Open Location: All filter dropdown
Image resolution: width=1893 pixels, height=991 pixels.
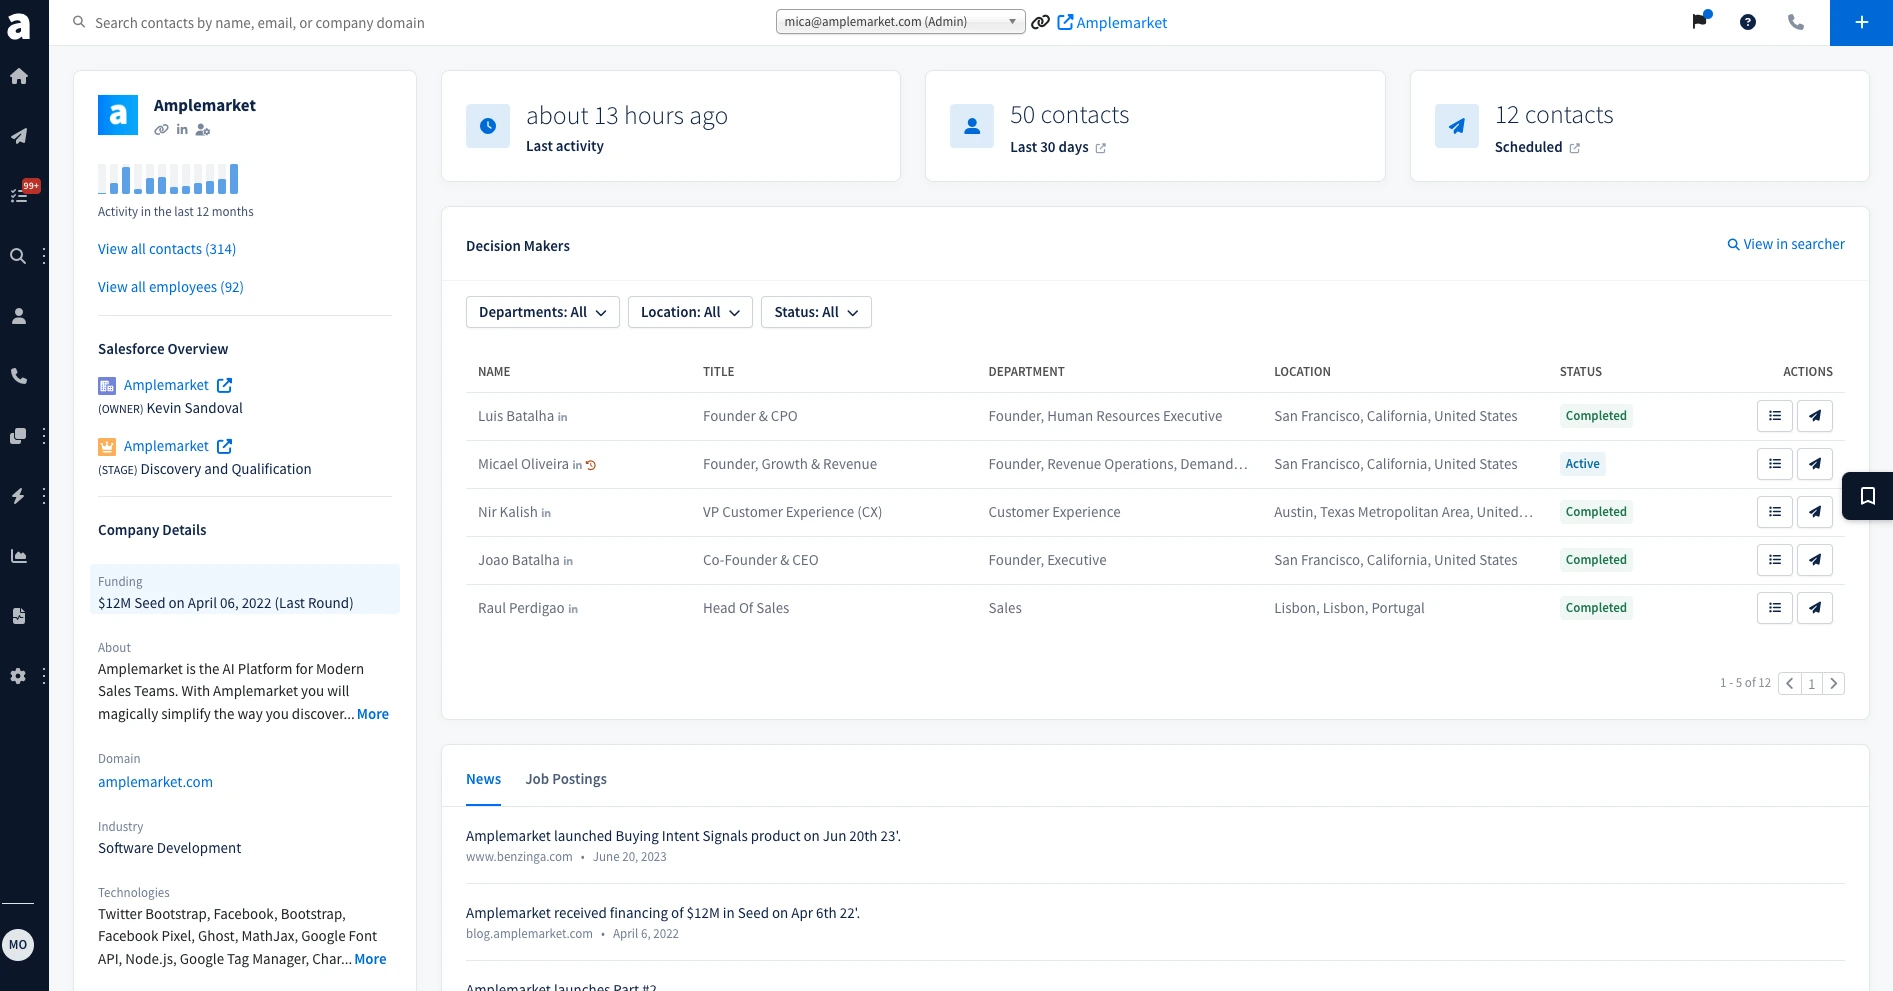click(690, 312)
